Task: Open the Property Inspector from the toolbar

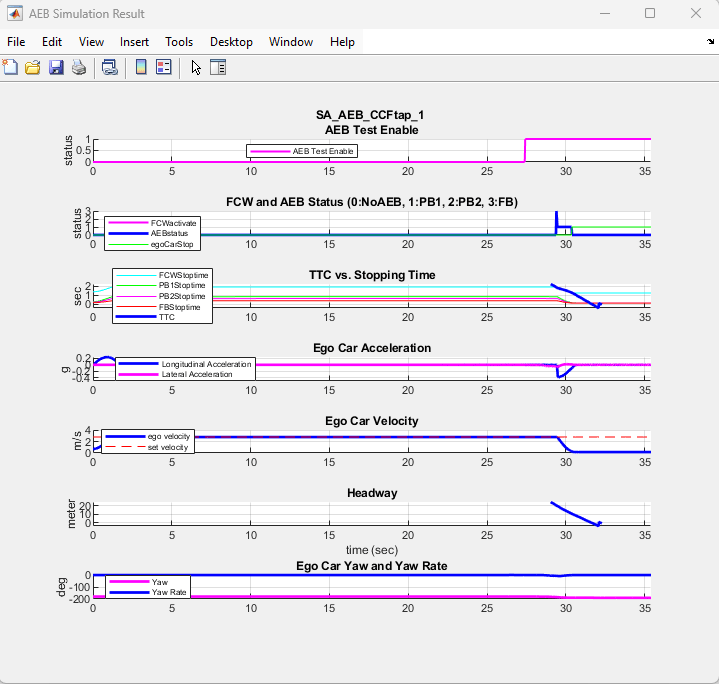Action: [218, 68]
